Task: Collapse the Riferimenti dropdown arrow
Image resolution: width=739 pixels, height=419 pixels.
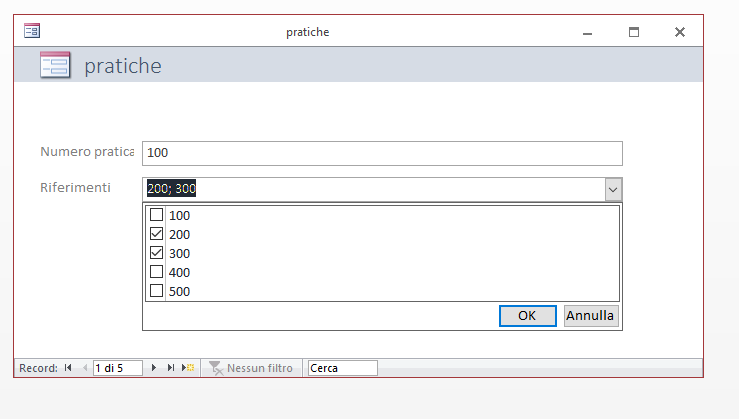Action: pyautogui.click(x=613, y=190)
